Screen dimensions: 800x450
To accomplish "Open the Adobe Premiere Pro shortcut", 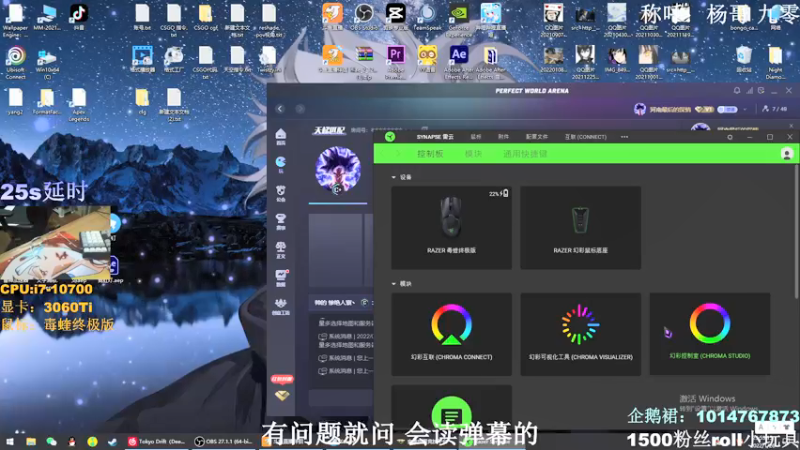I will 395,62.
